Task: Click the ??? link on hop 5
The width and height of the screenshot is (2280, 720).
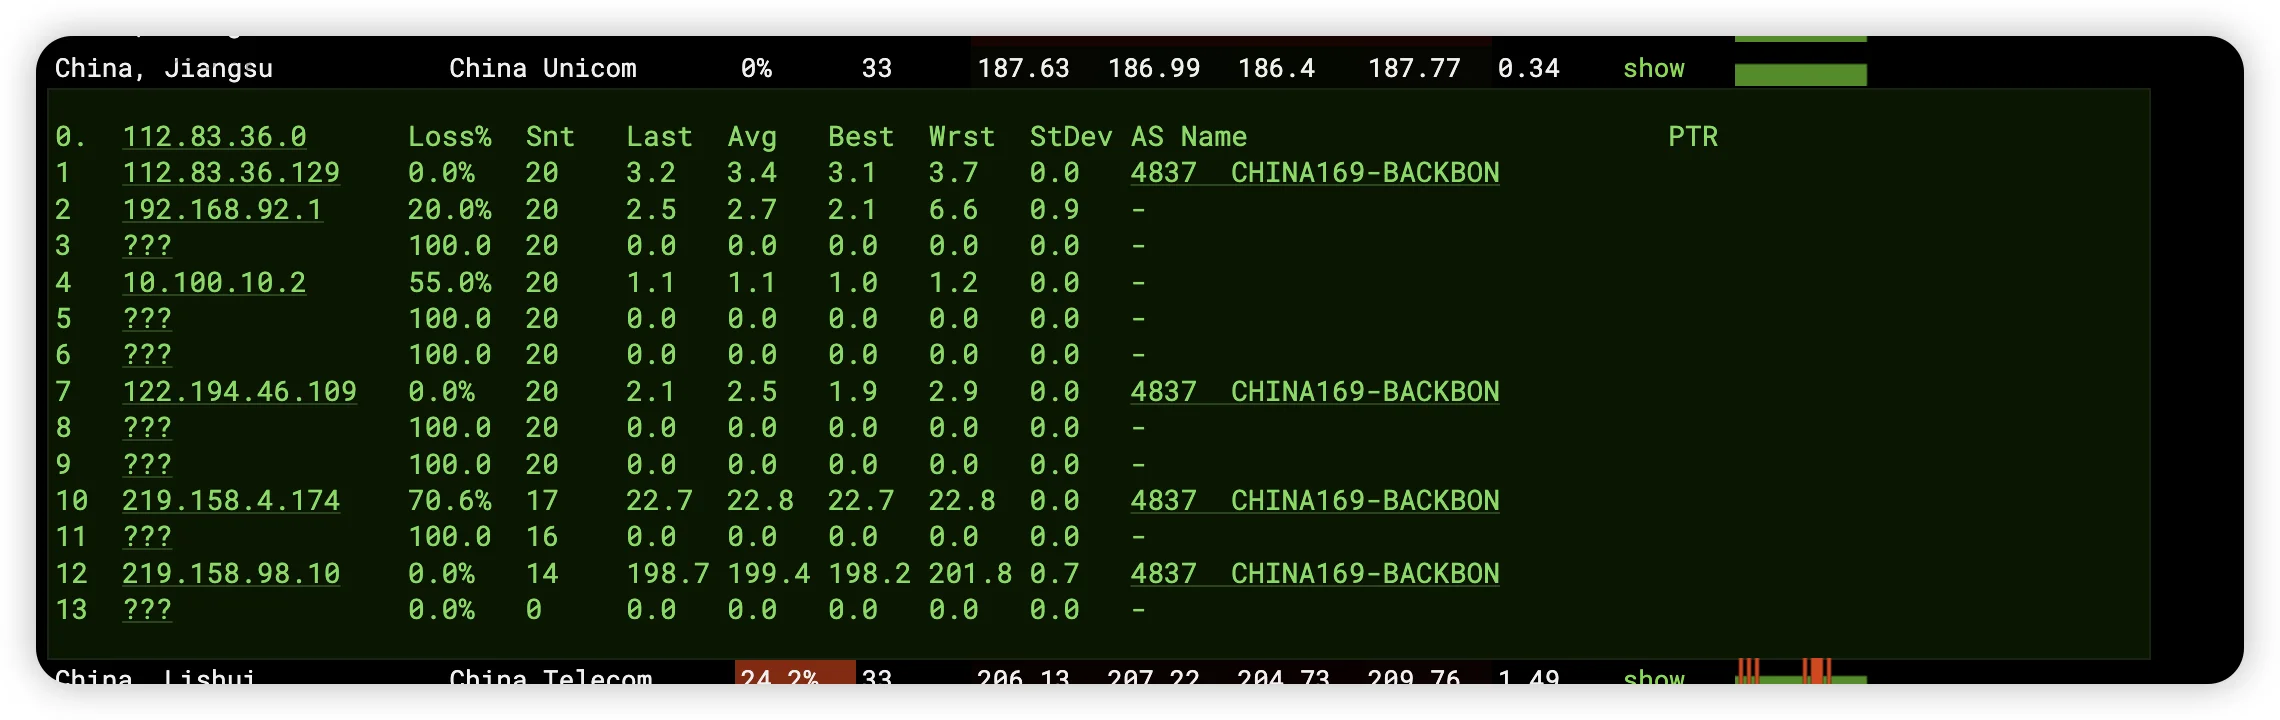Action: click(147, 319)
